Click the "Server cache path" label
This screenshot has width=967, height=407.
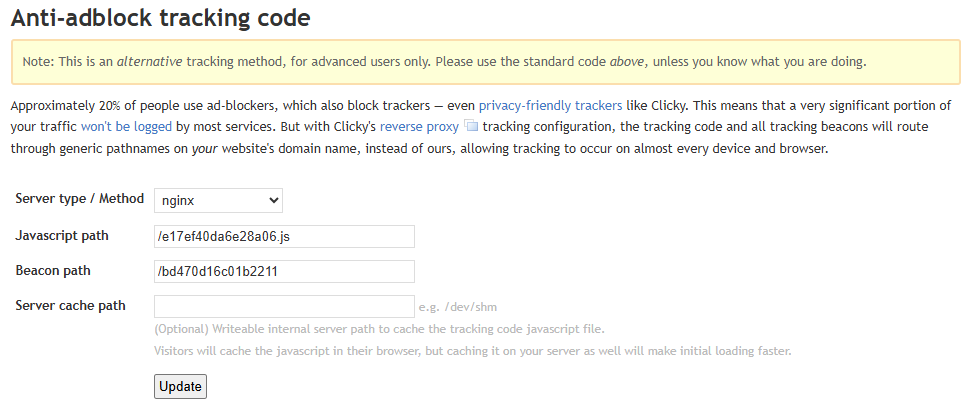[x=70, y=305]
